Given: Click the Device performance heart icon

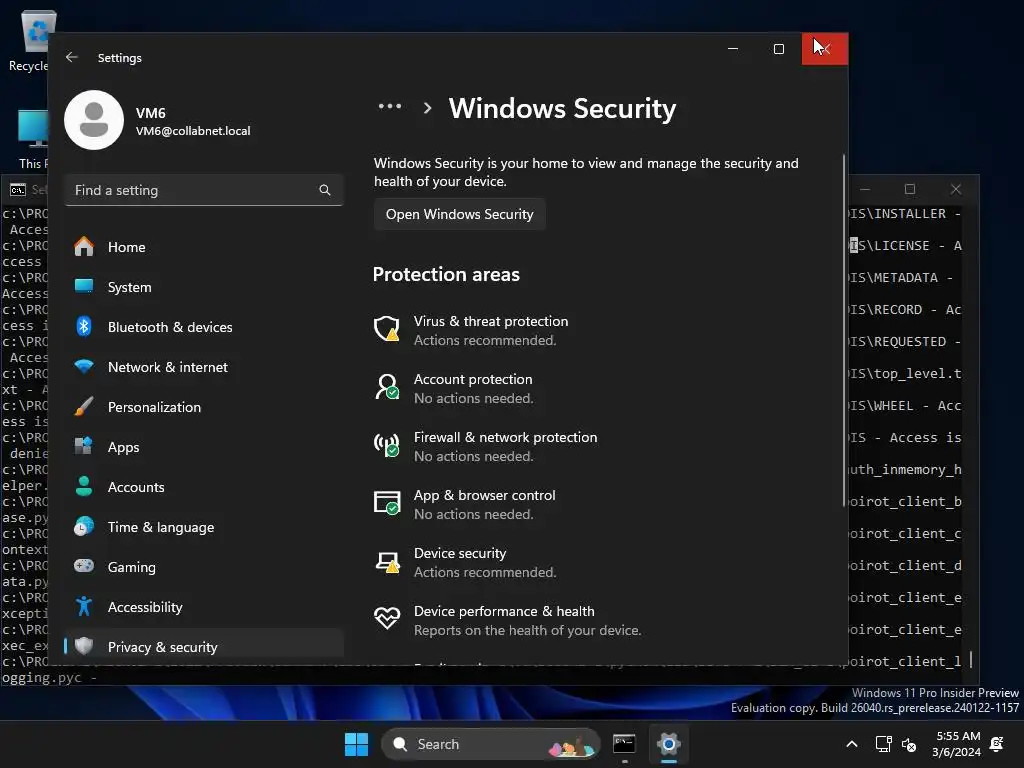Looking at the screenshot, I should [x=387, y=618].
